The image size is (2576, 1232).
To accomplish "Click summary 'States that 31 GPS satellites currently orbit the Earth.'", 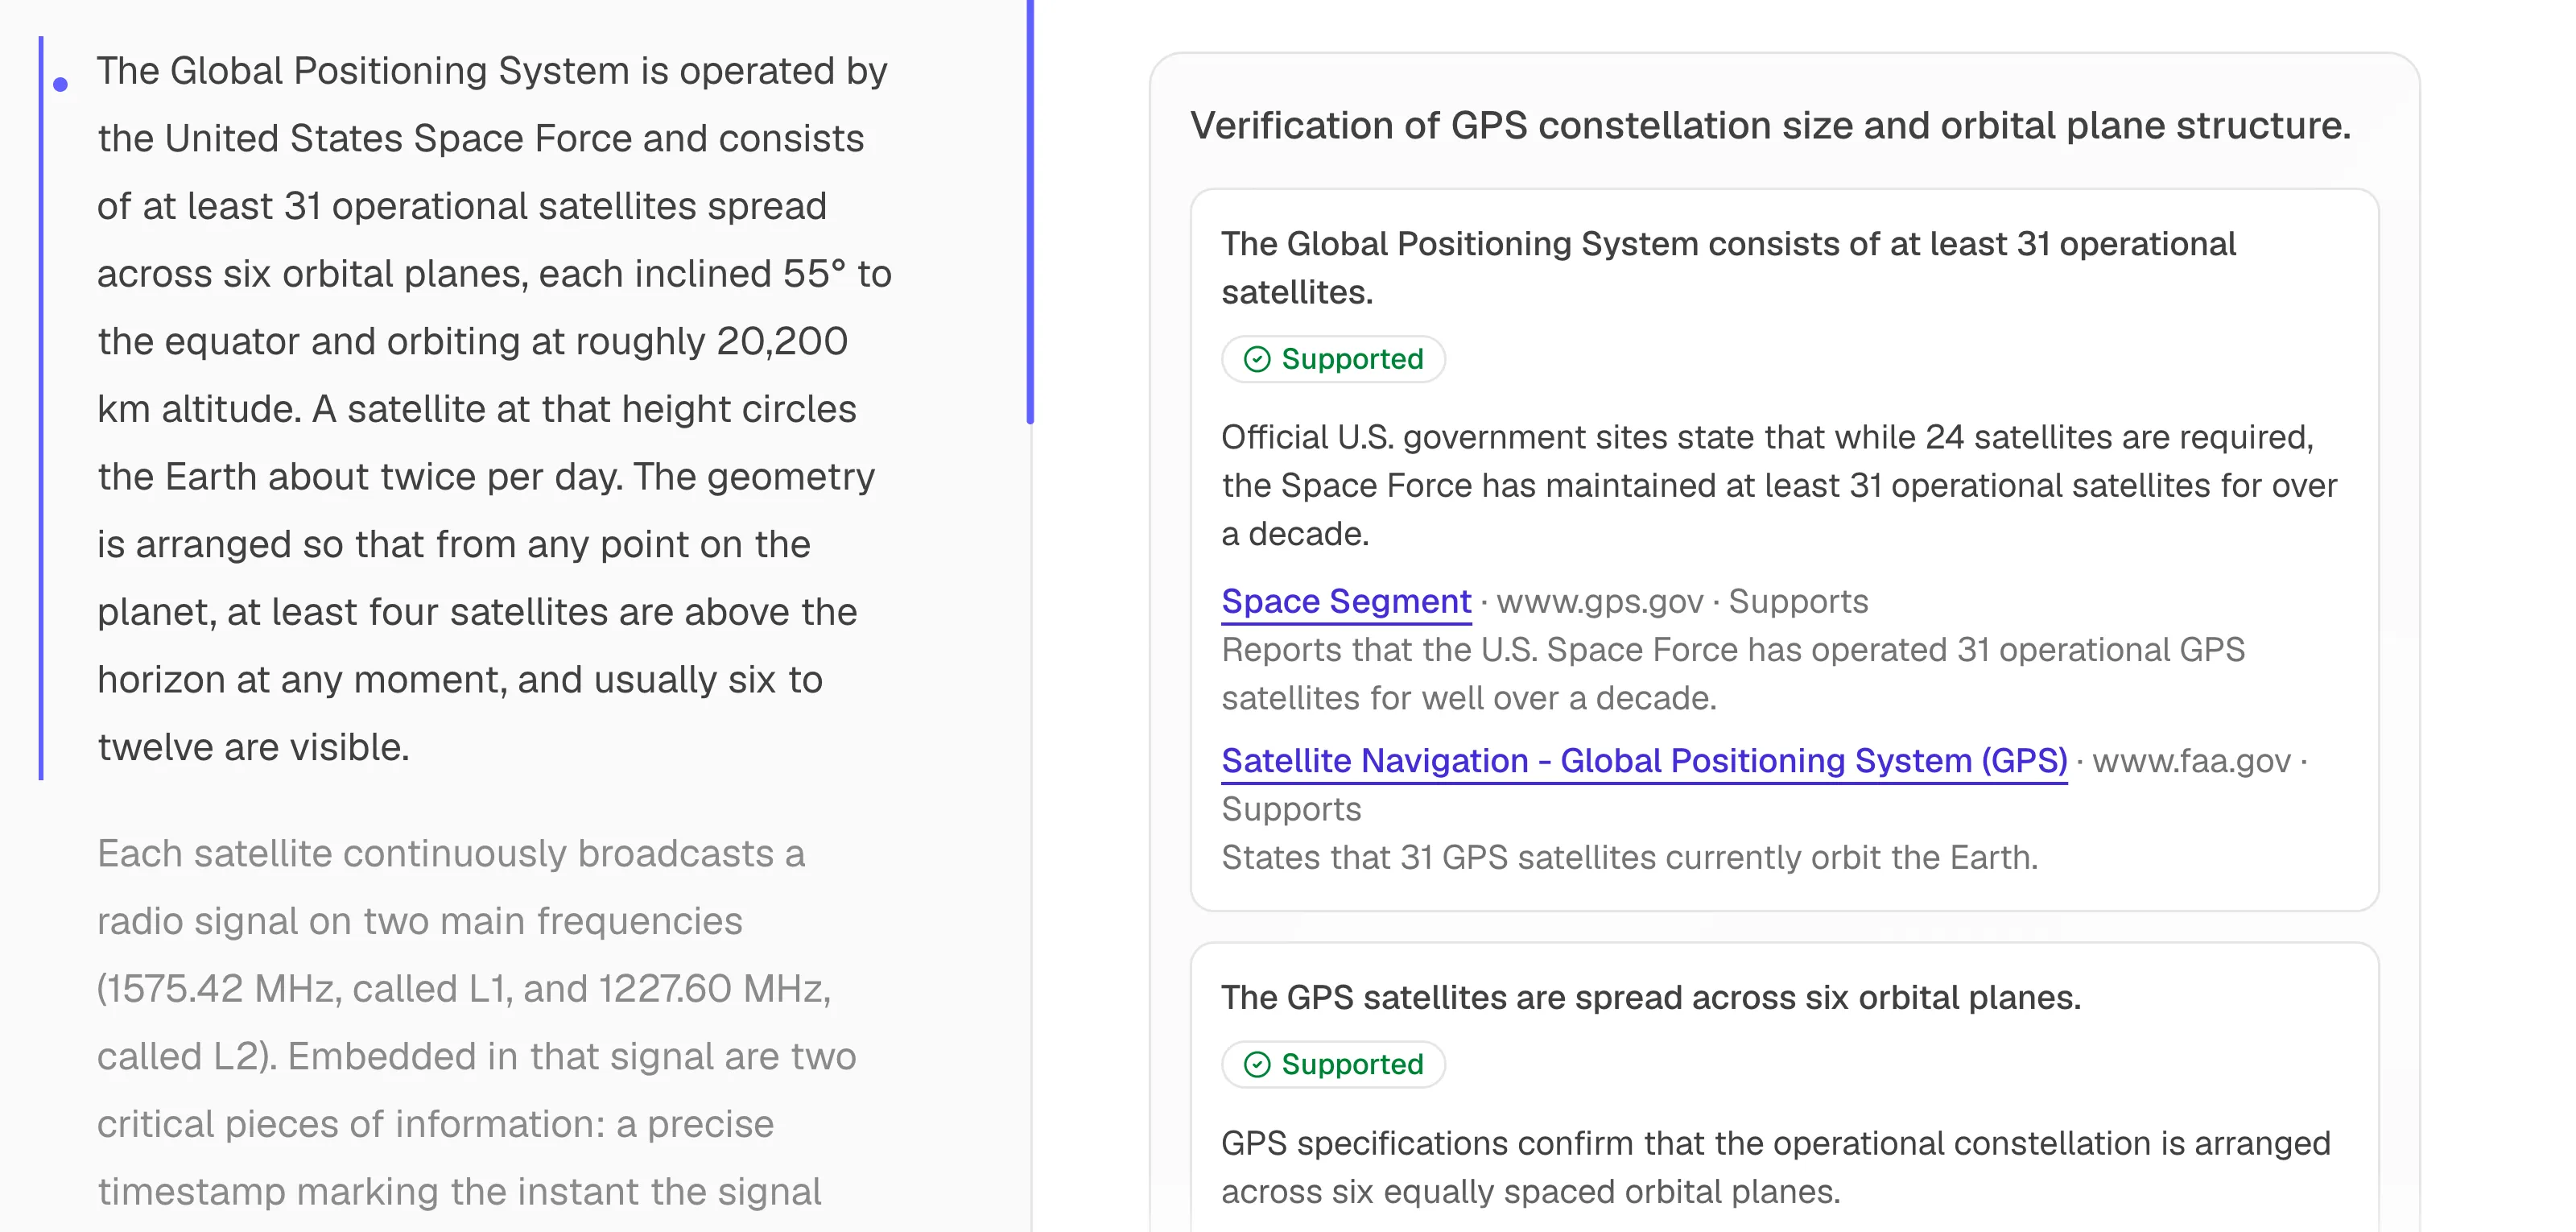I will tap(1630, 857).
